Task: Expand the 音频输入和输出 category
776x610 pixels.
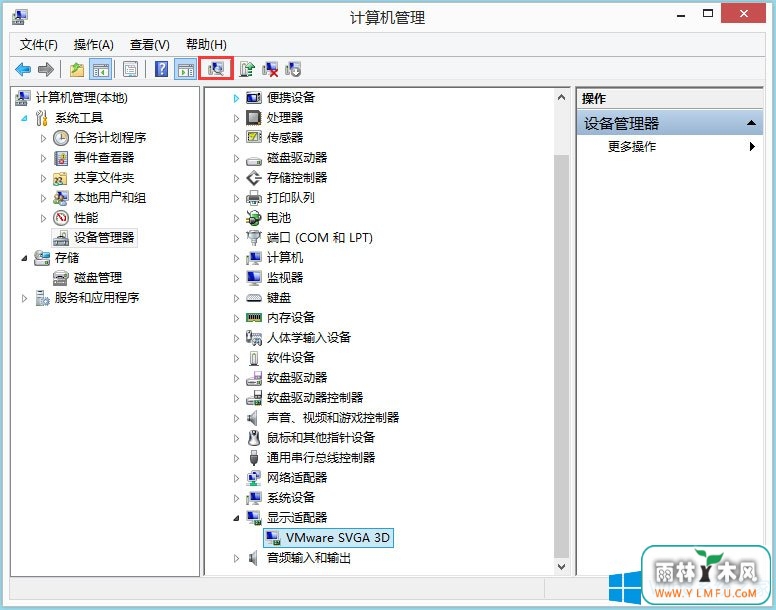Action: tap(236, 559)
